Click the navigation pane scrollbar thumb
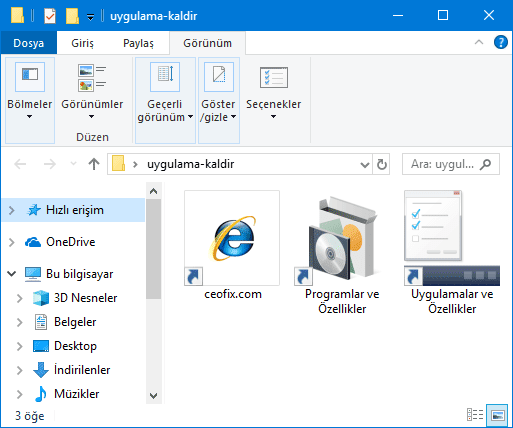Image resolution: width=513 pixels, height=428 pixels. tap(153, 249)
